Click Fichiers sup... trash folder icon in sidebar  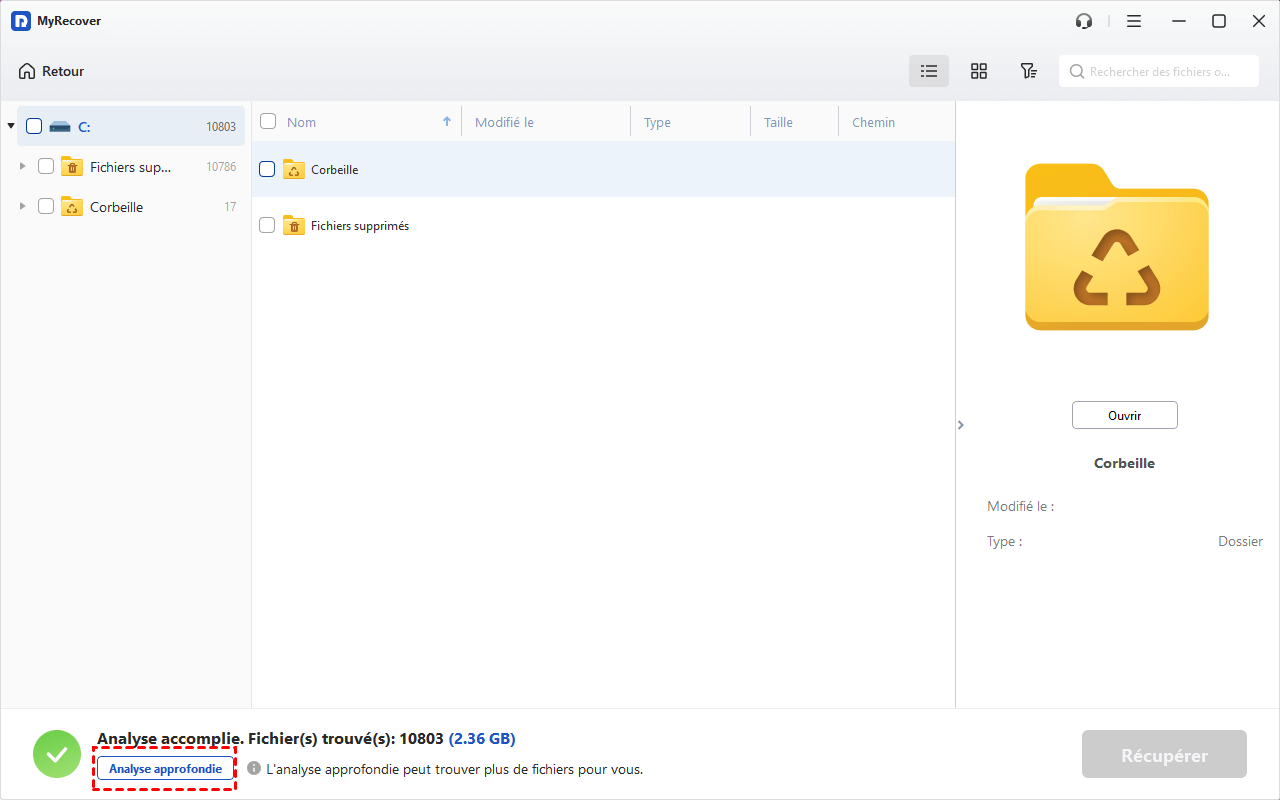72,167
